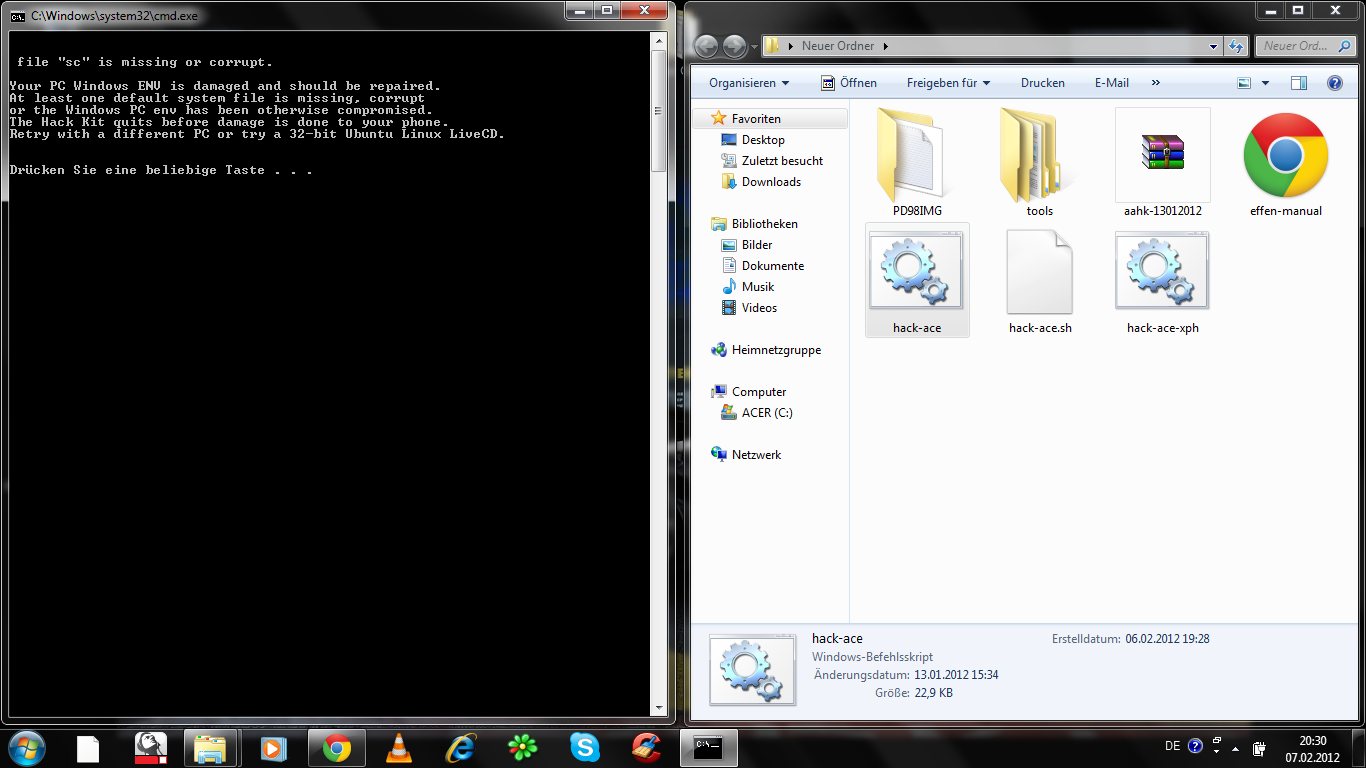The height and width of the screenshot is (768, 1366).
Task: Select the hack-ace batch script
Action: click(x=917, y=280)
